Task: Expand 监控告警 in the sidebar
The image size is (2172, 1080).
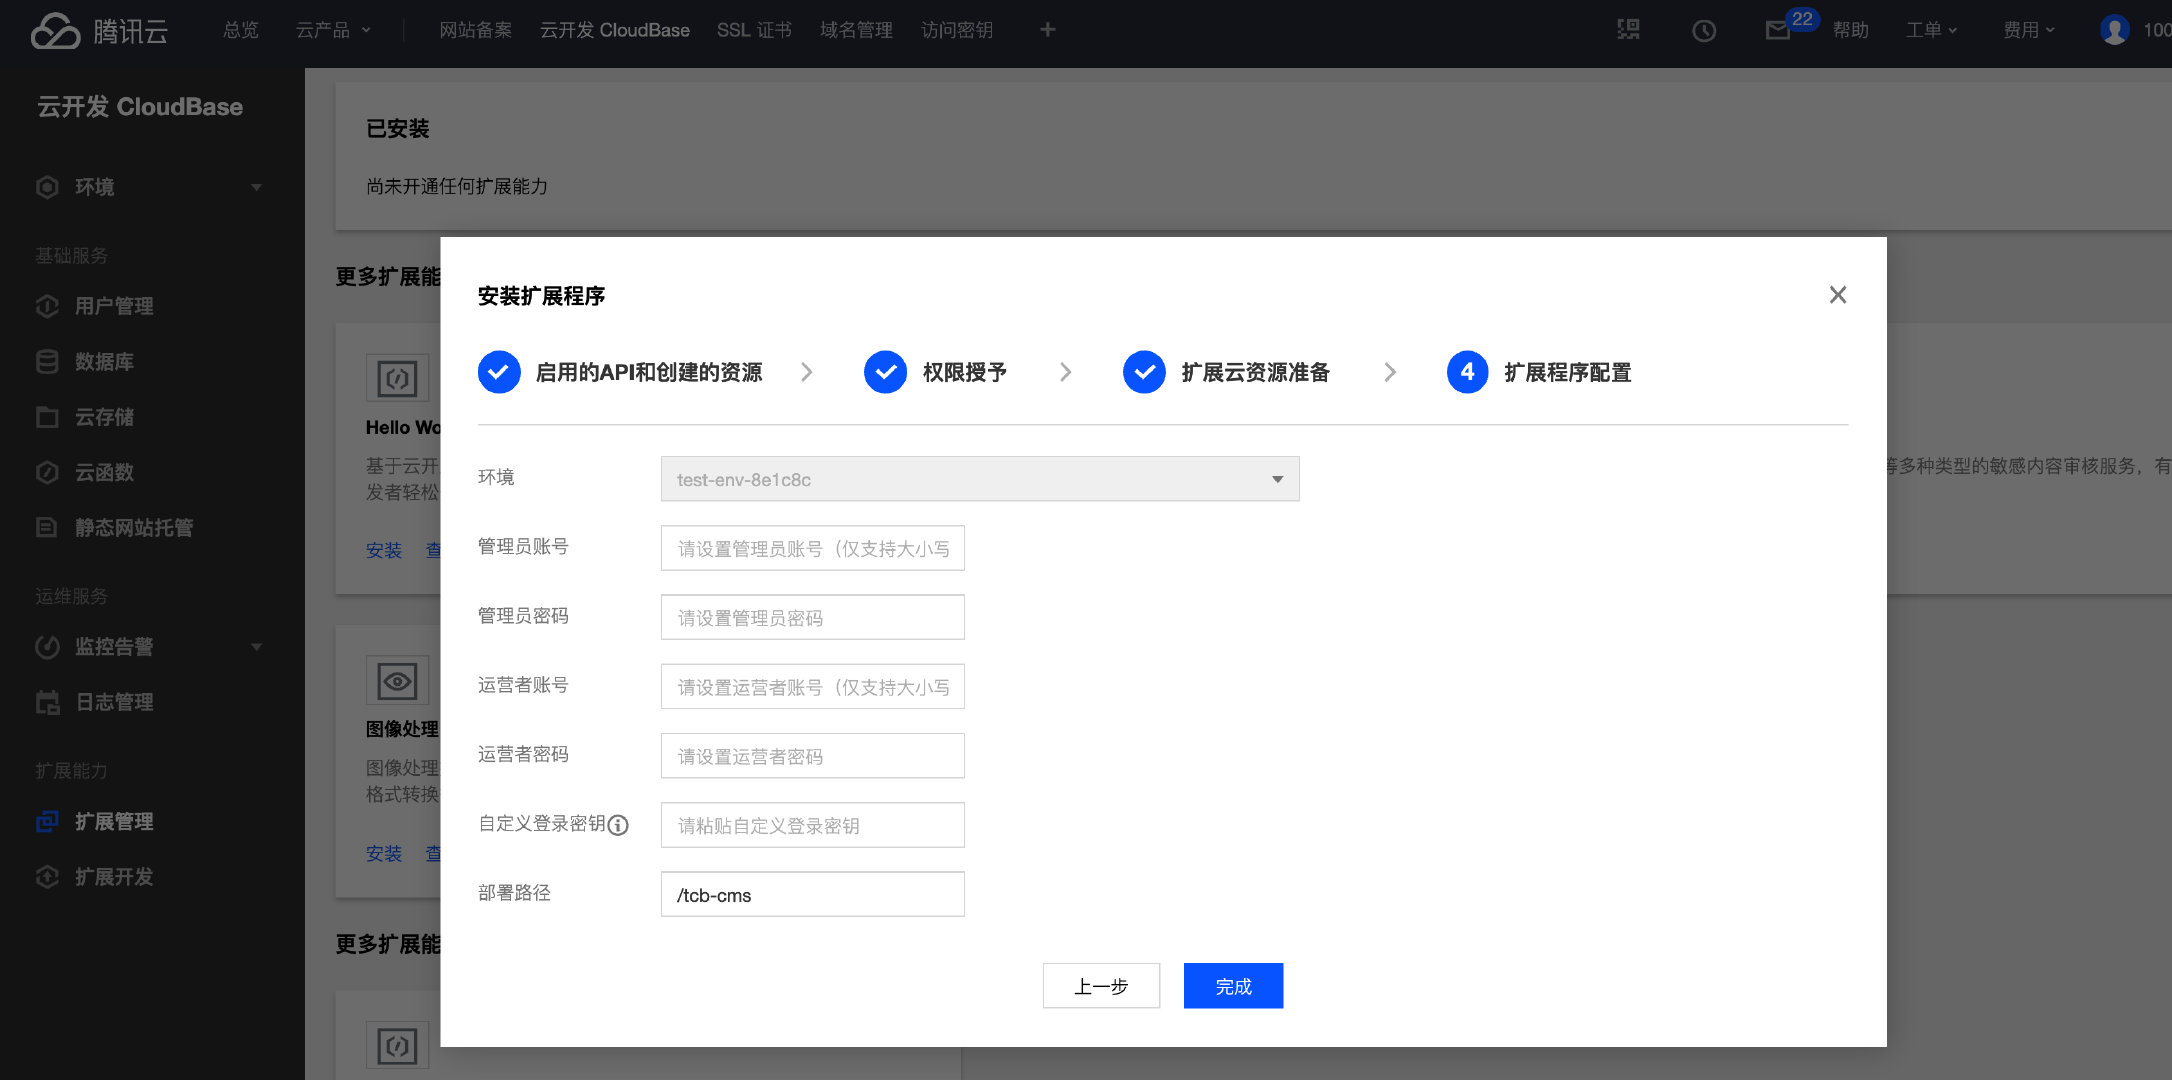Action: [x=114, y=647]
